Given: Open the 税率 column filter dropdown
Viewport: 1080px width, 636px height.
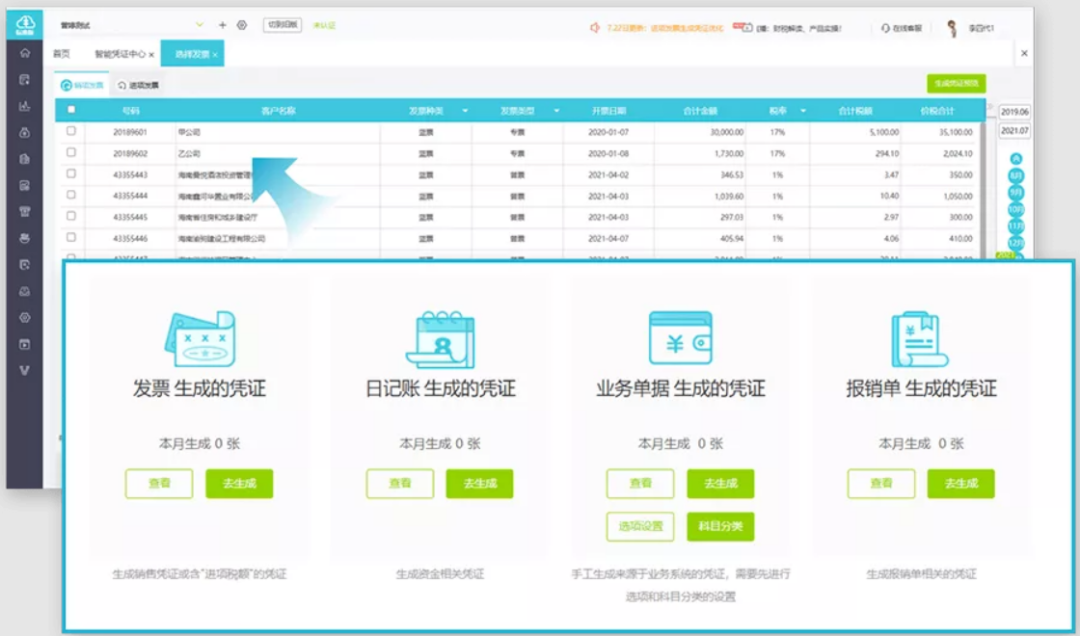Looking at the screenshot, I should pyautogui.click(x=803, y=111).
